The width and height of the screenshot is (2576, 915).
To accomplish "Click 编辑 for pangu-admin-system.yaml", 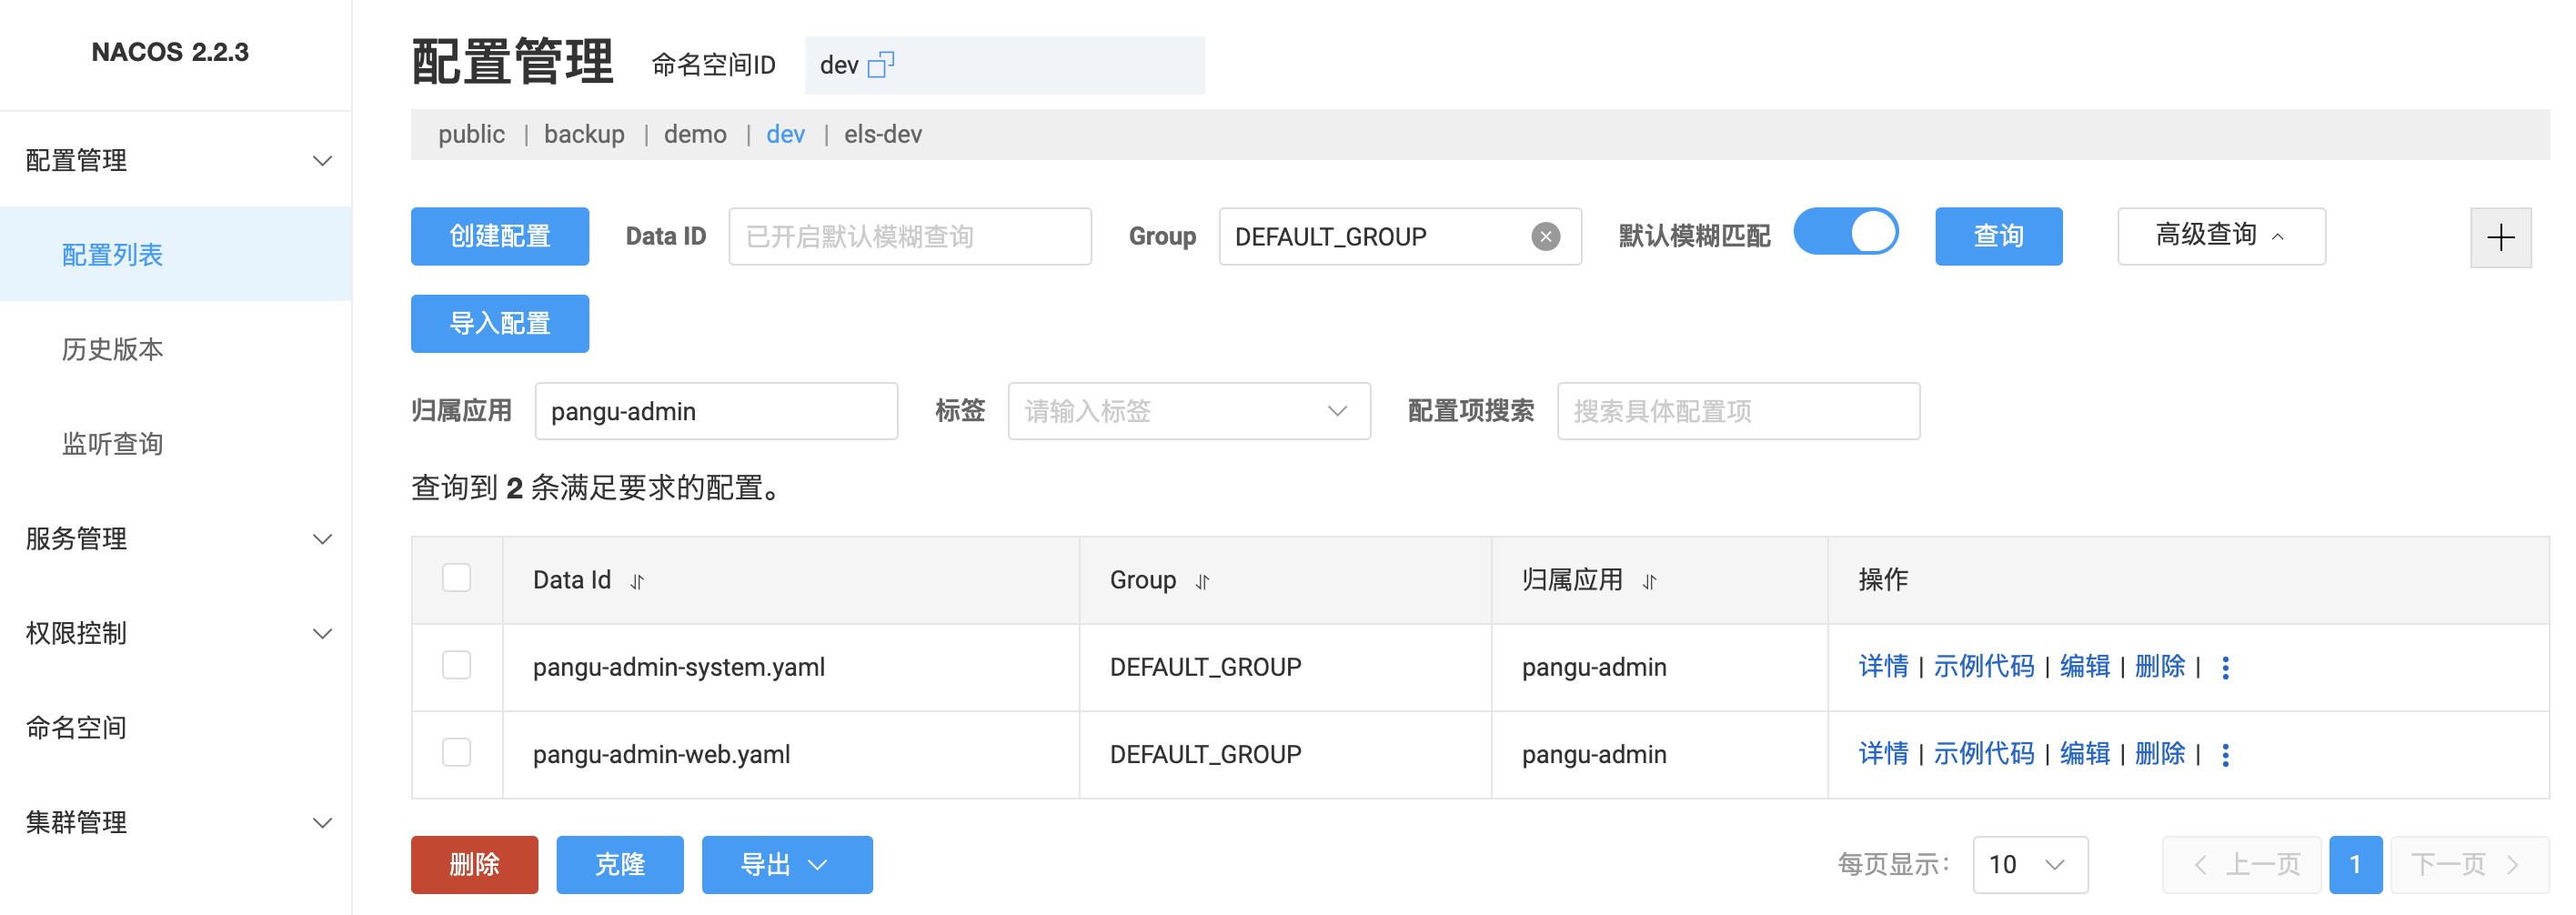I will click(2085, 667).
